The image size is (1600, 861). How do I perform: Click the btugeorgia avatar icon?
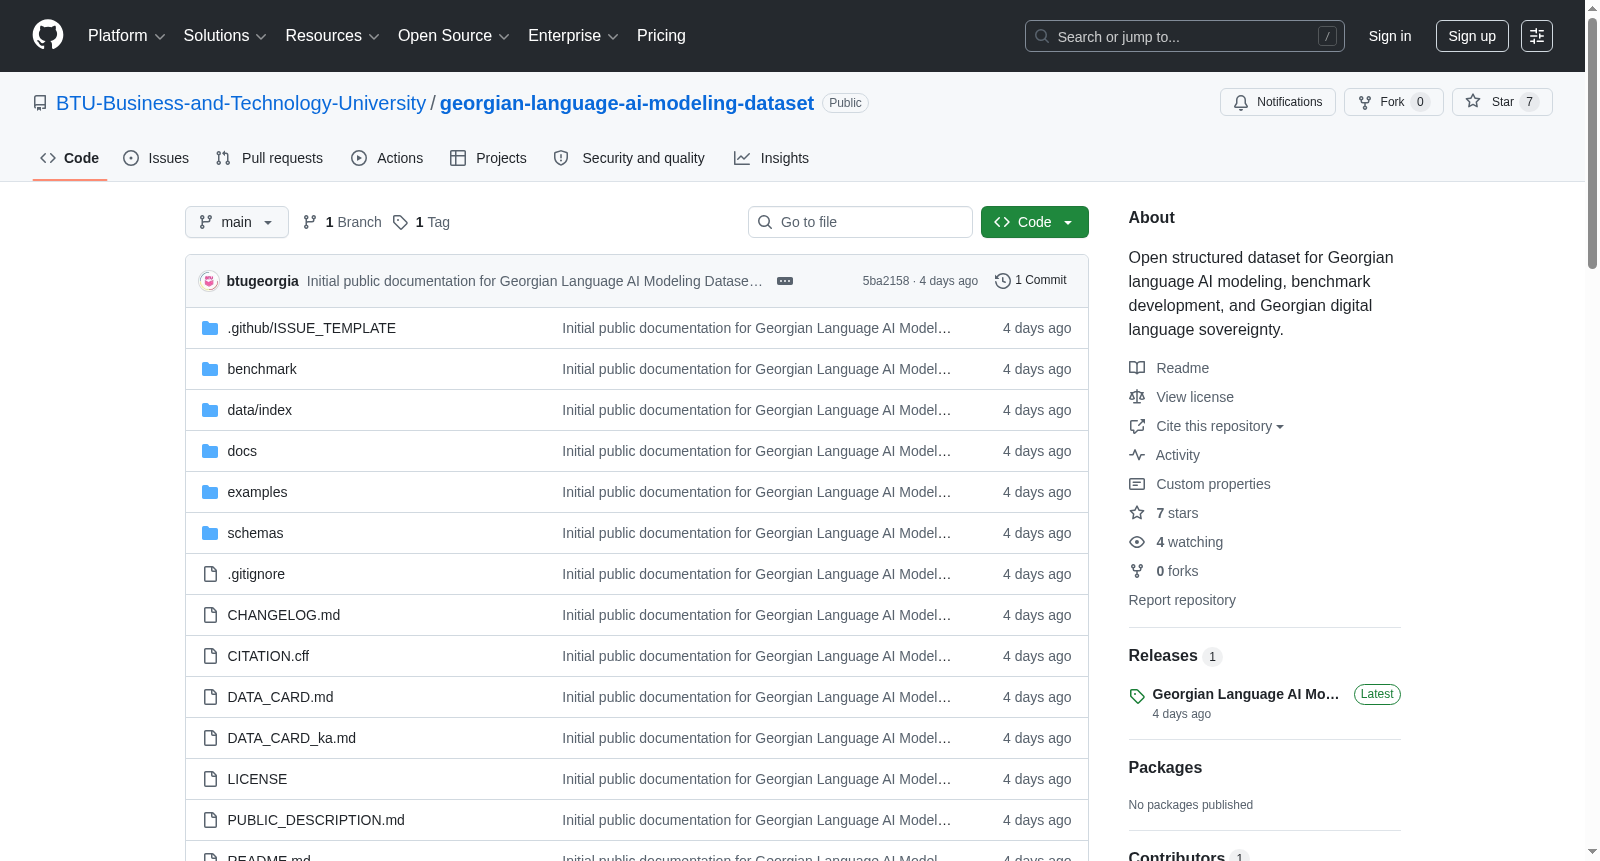[x=209, y=281]
